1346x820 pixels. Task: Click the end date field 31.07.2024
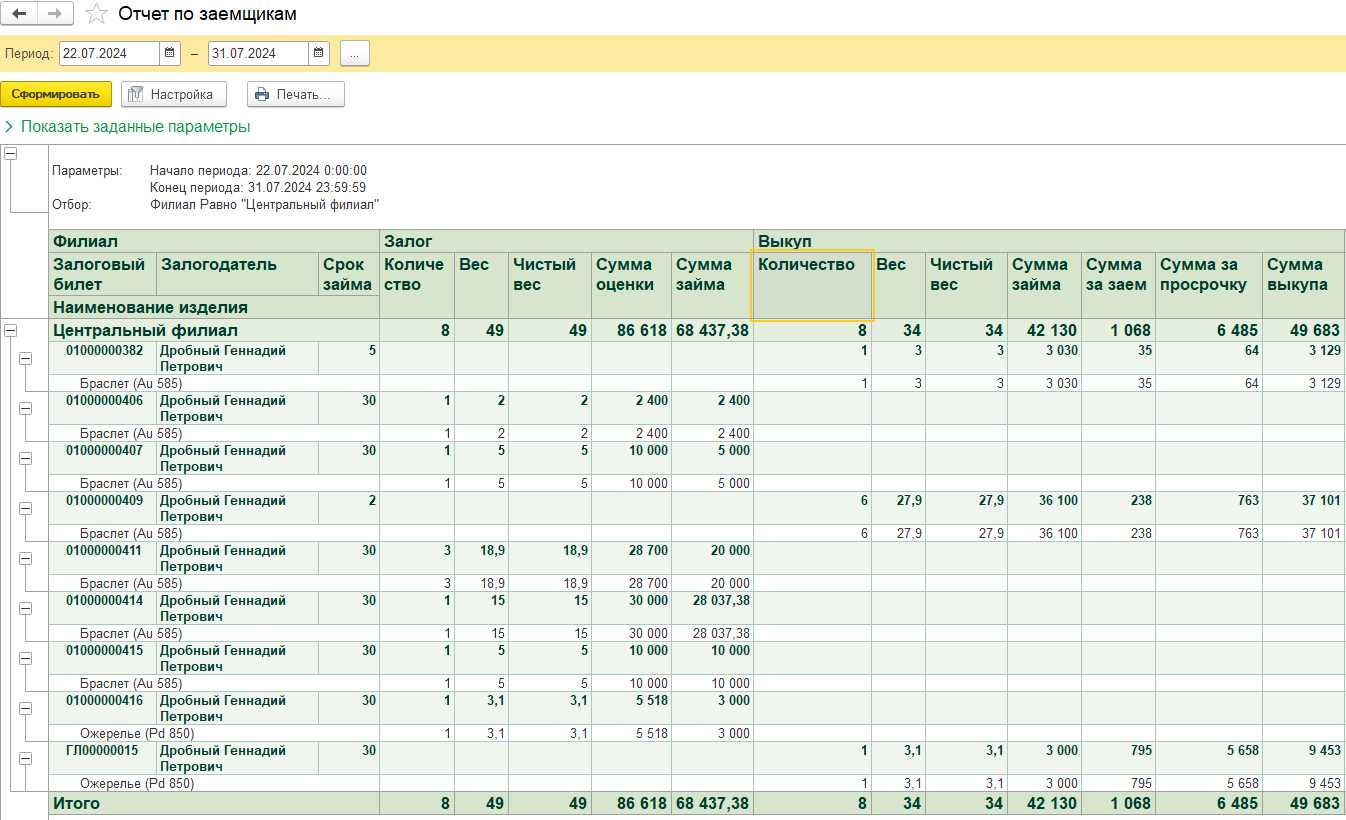259,53
